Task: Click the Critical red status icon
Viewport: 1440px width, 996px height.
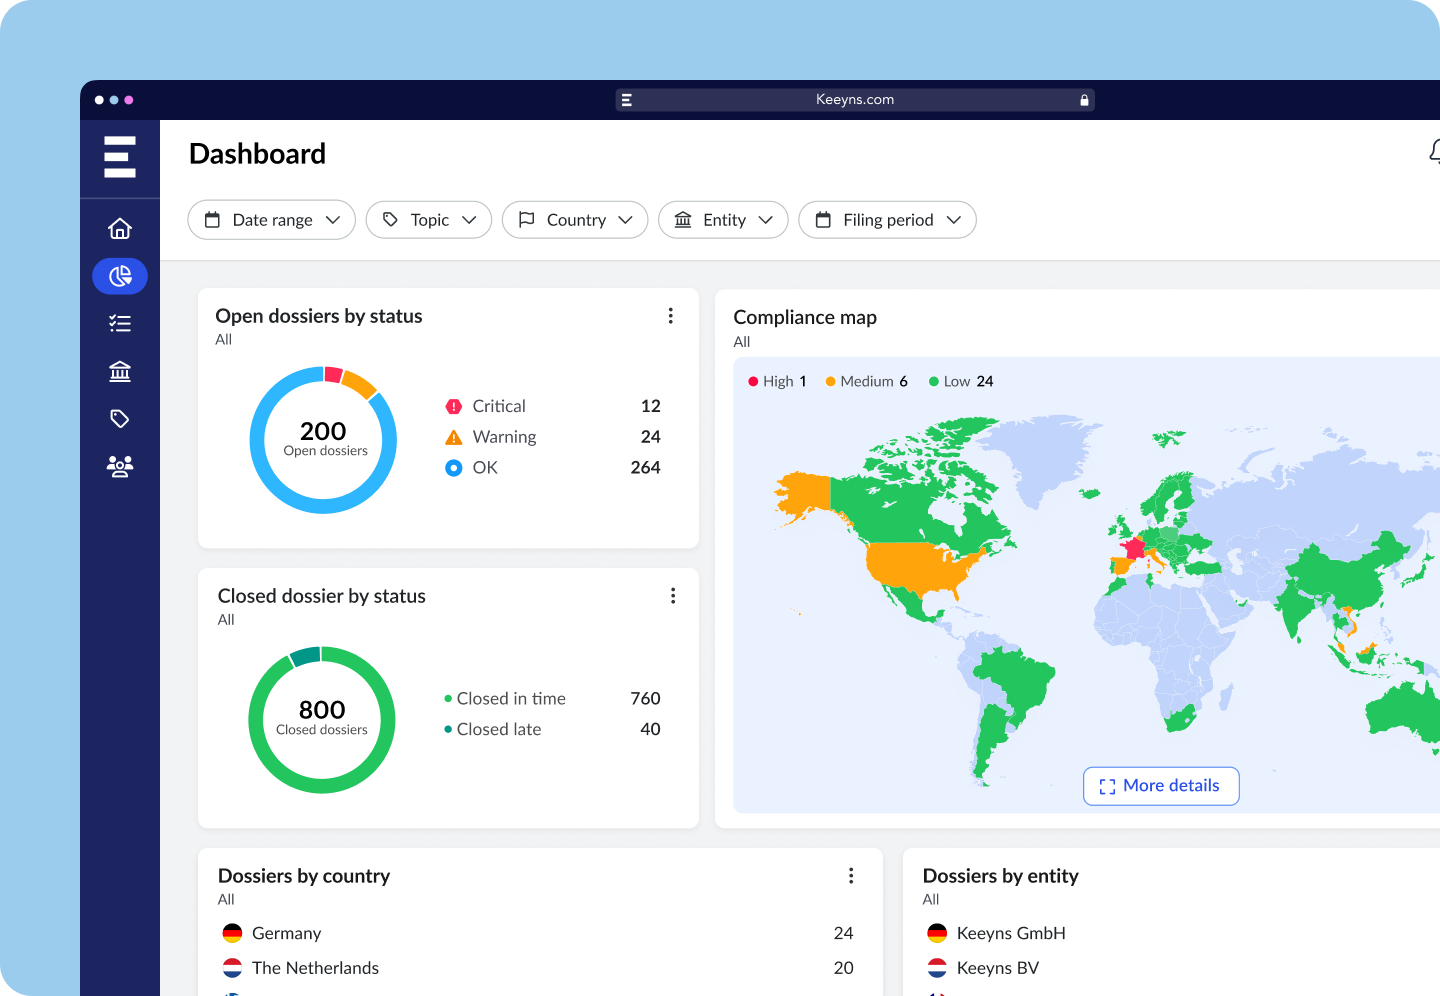Action: 453,406
